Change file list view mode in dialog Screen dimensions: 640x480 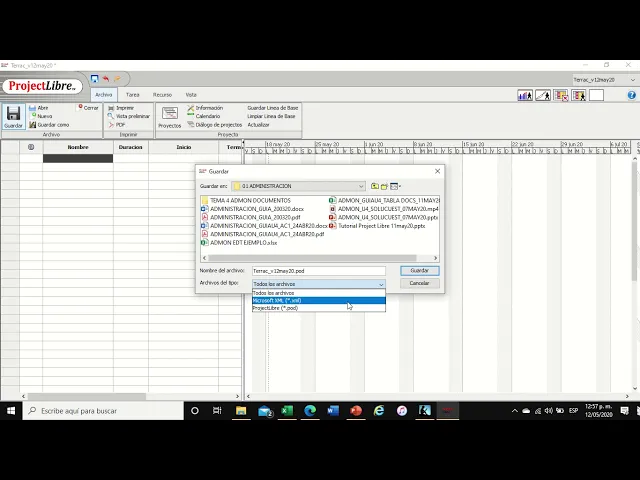click(395, 186)
